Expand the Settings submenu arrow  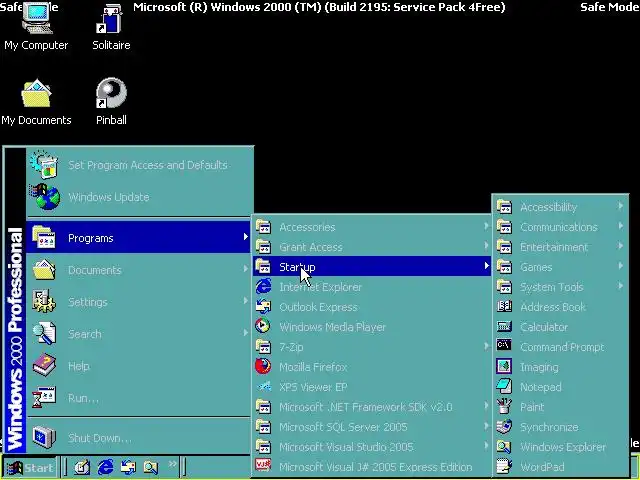pos(245,301)
